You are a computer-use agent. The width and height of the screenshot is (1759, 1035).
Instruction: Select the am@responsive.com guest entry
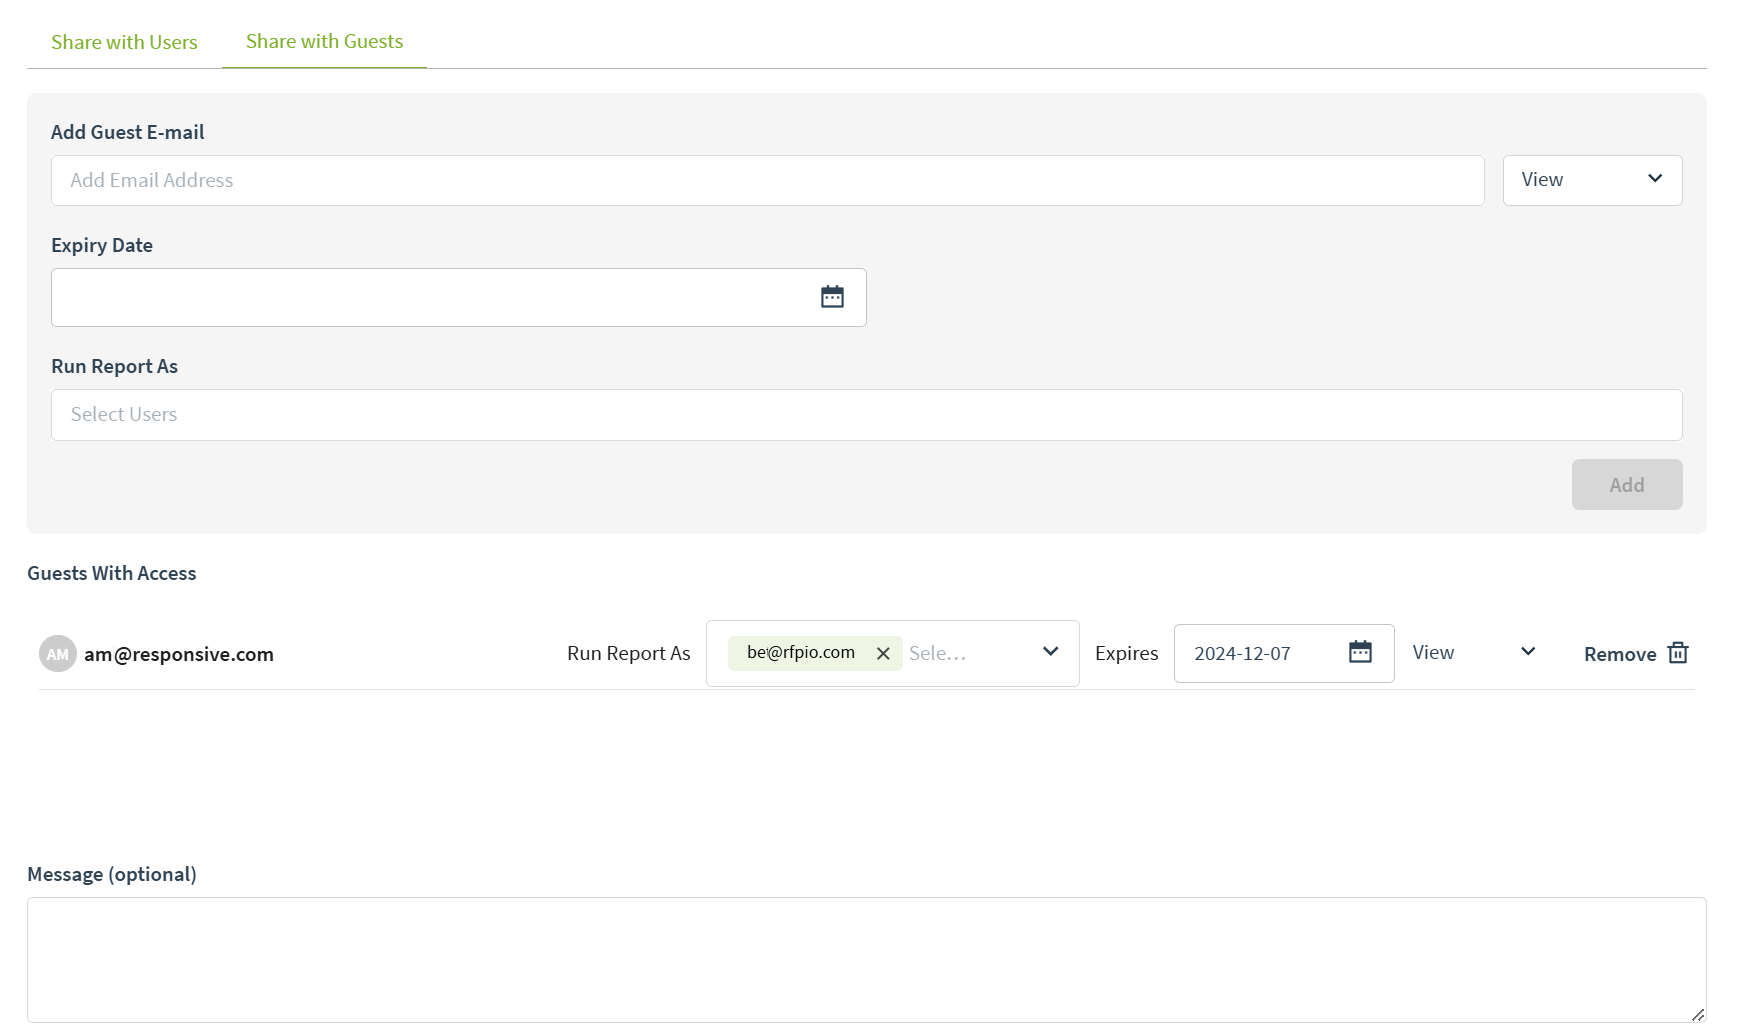pos(179,654)
